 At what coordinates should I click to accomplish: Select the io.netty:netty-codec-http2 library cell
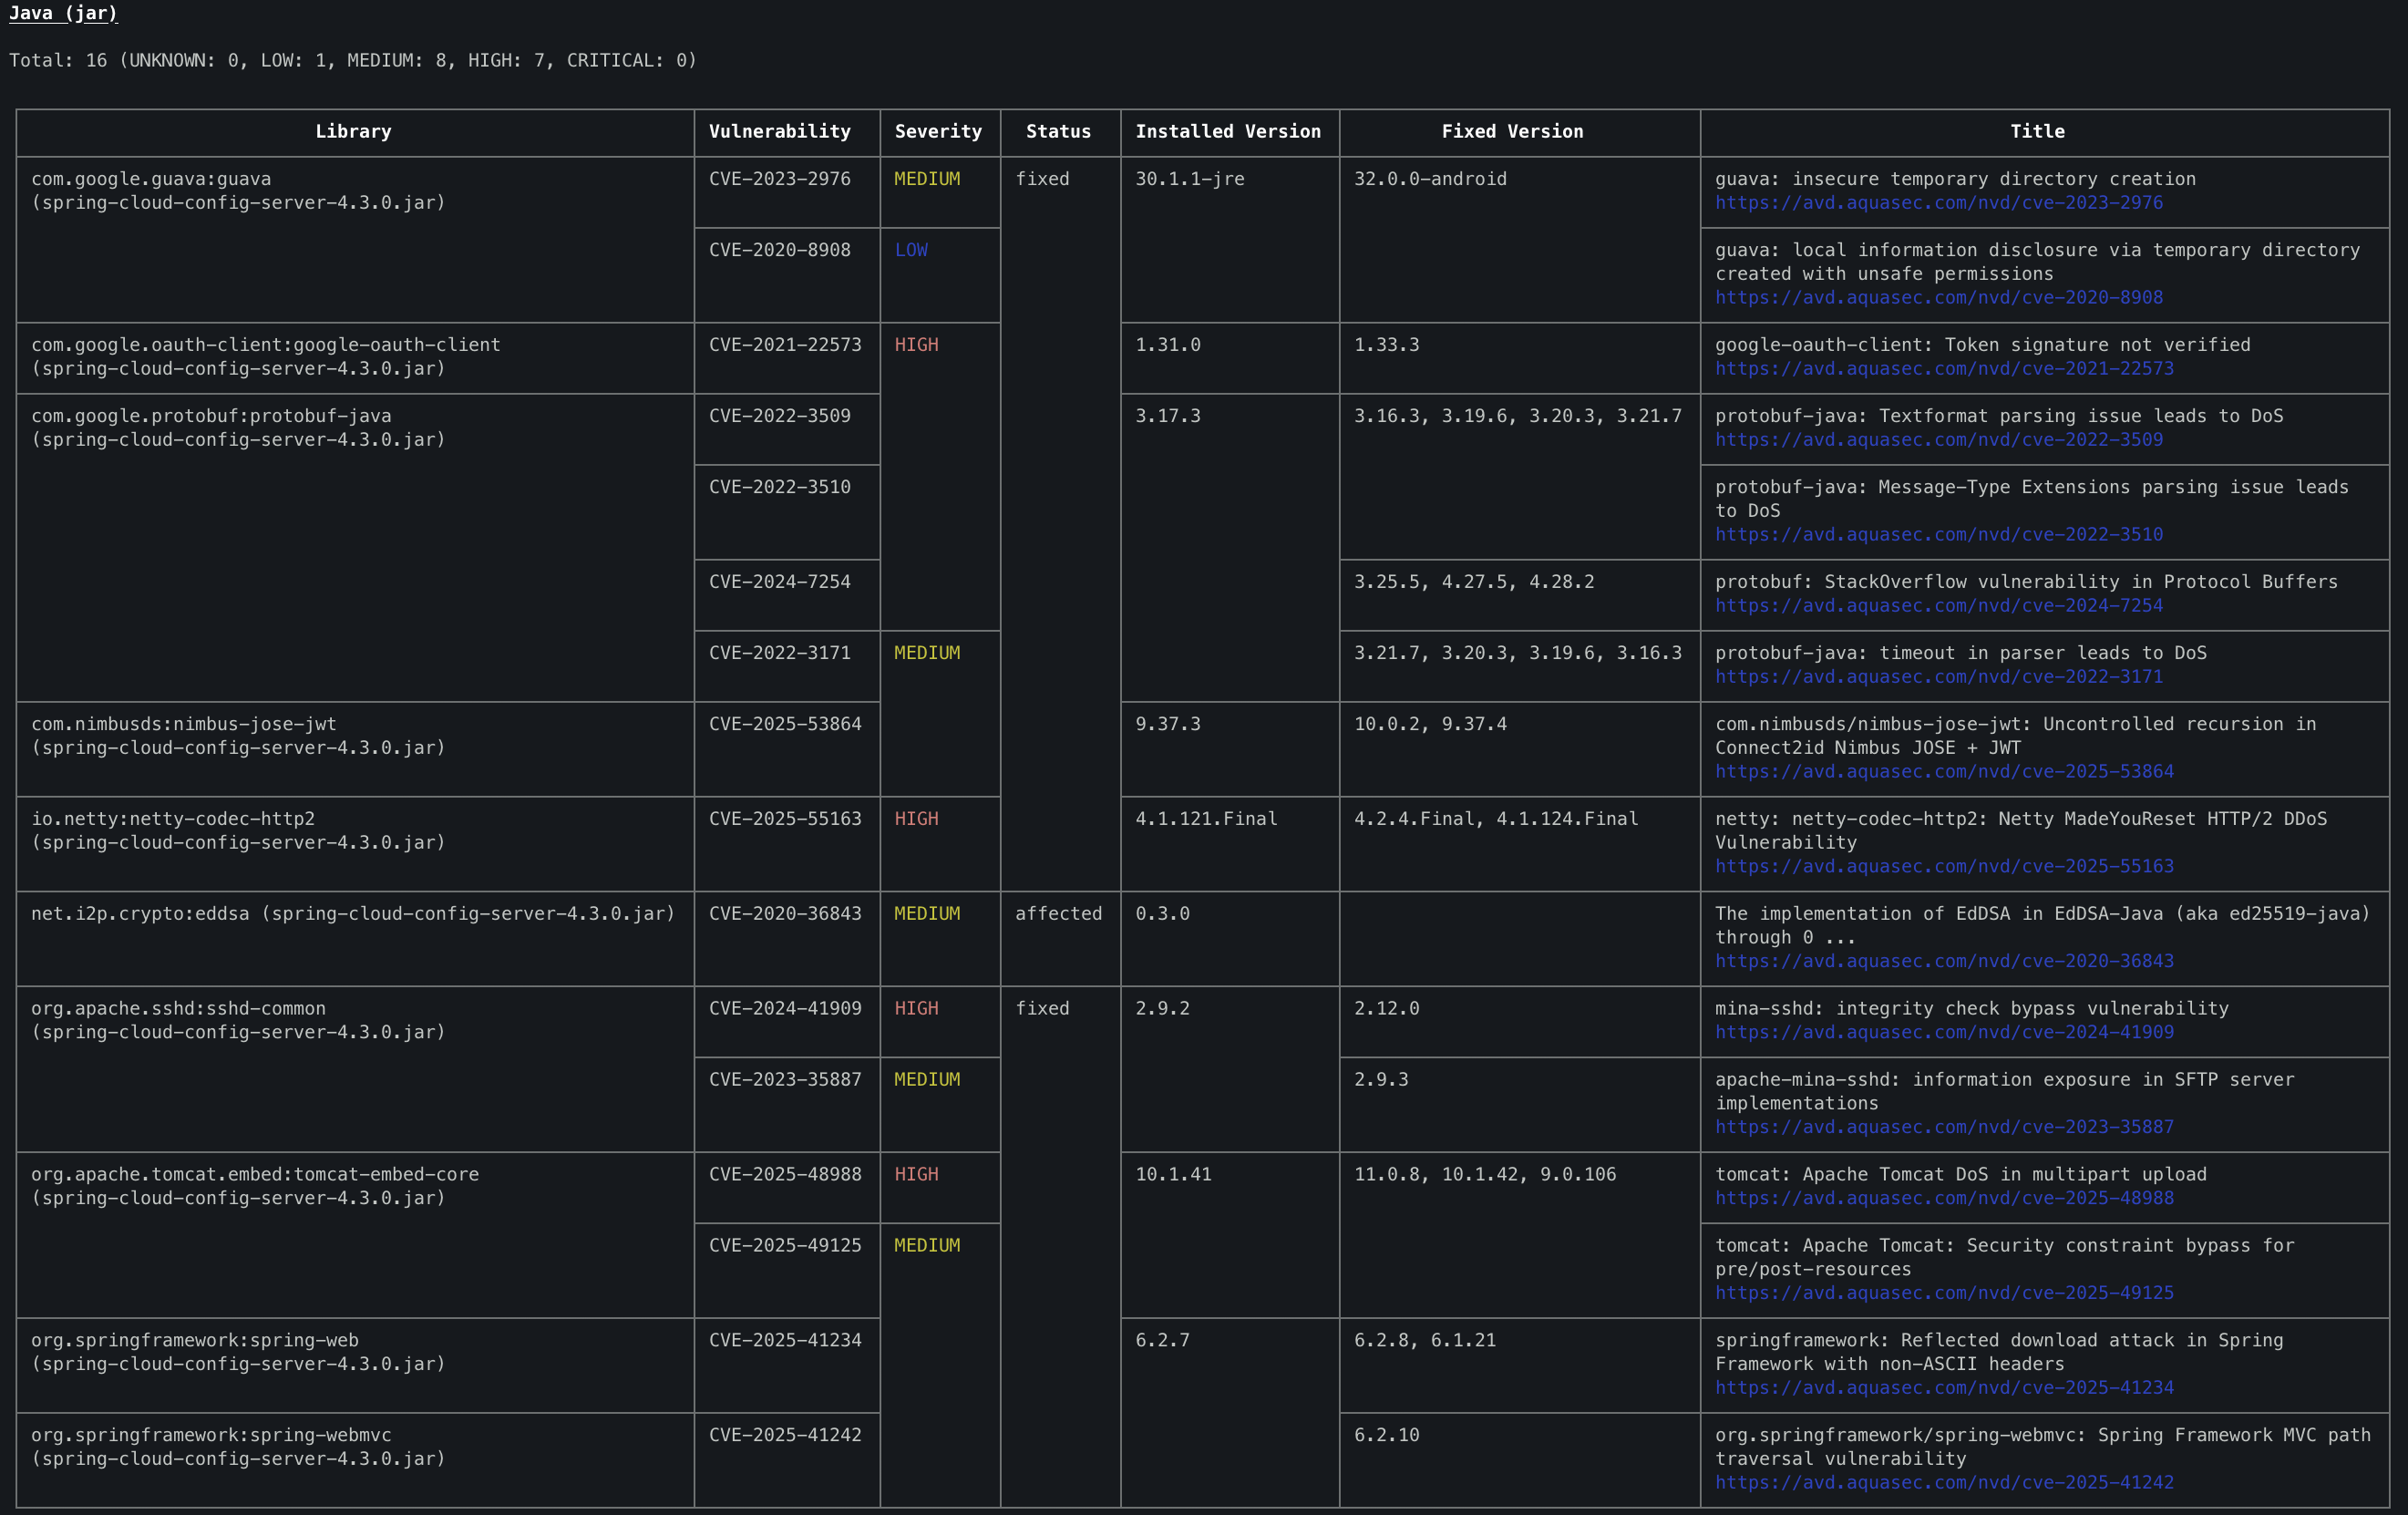tap(355, 844)
